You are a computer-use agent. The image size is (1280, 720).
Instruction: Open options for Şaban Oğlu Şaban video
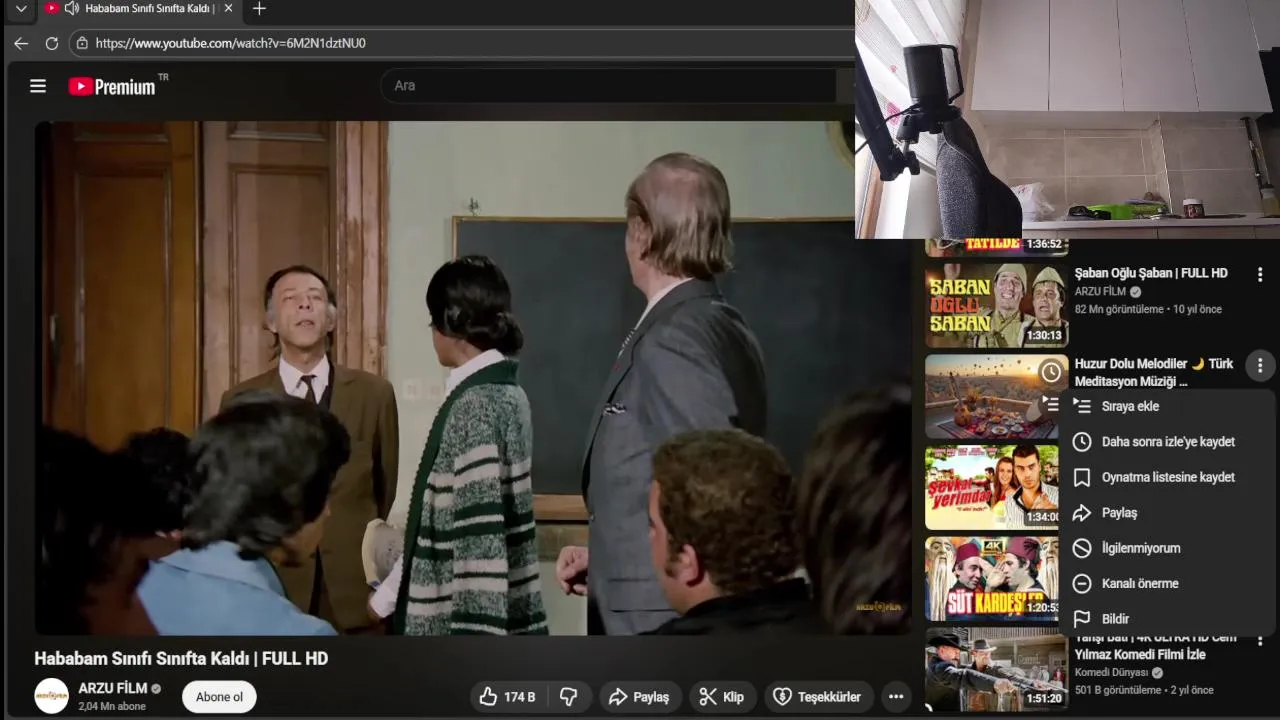coord(1260,274)
